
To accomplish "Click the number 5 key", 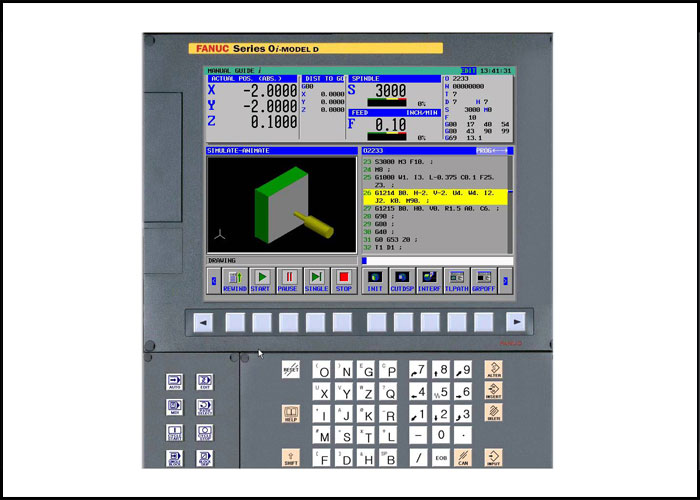I will (441, 392).
